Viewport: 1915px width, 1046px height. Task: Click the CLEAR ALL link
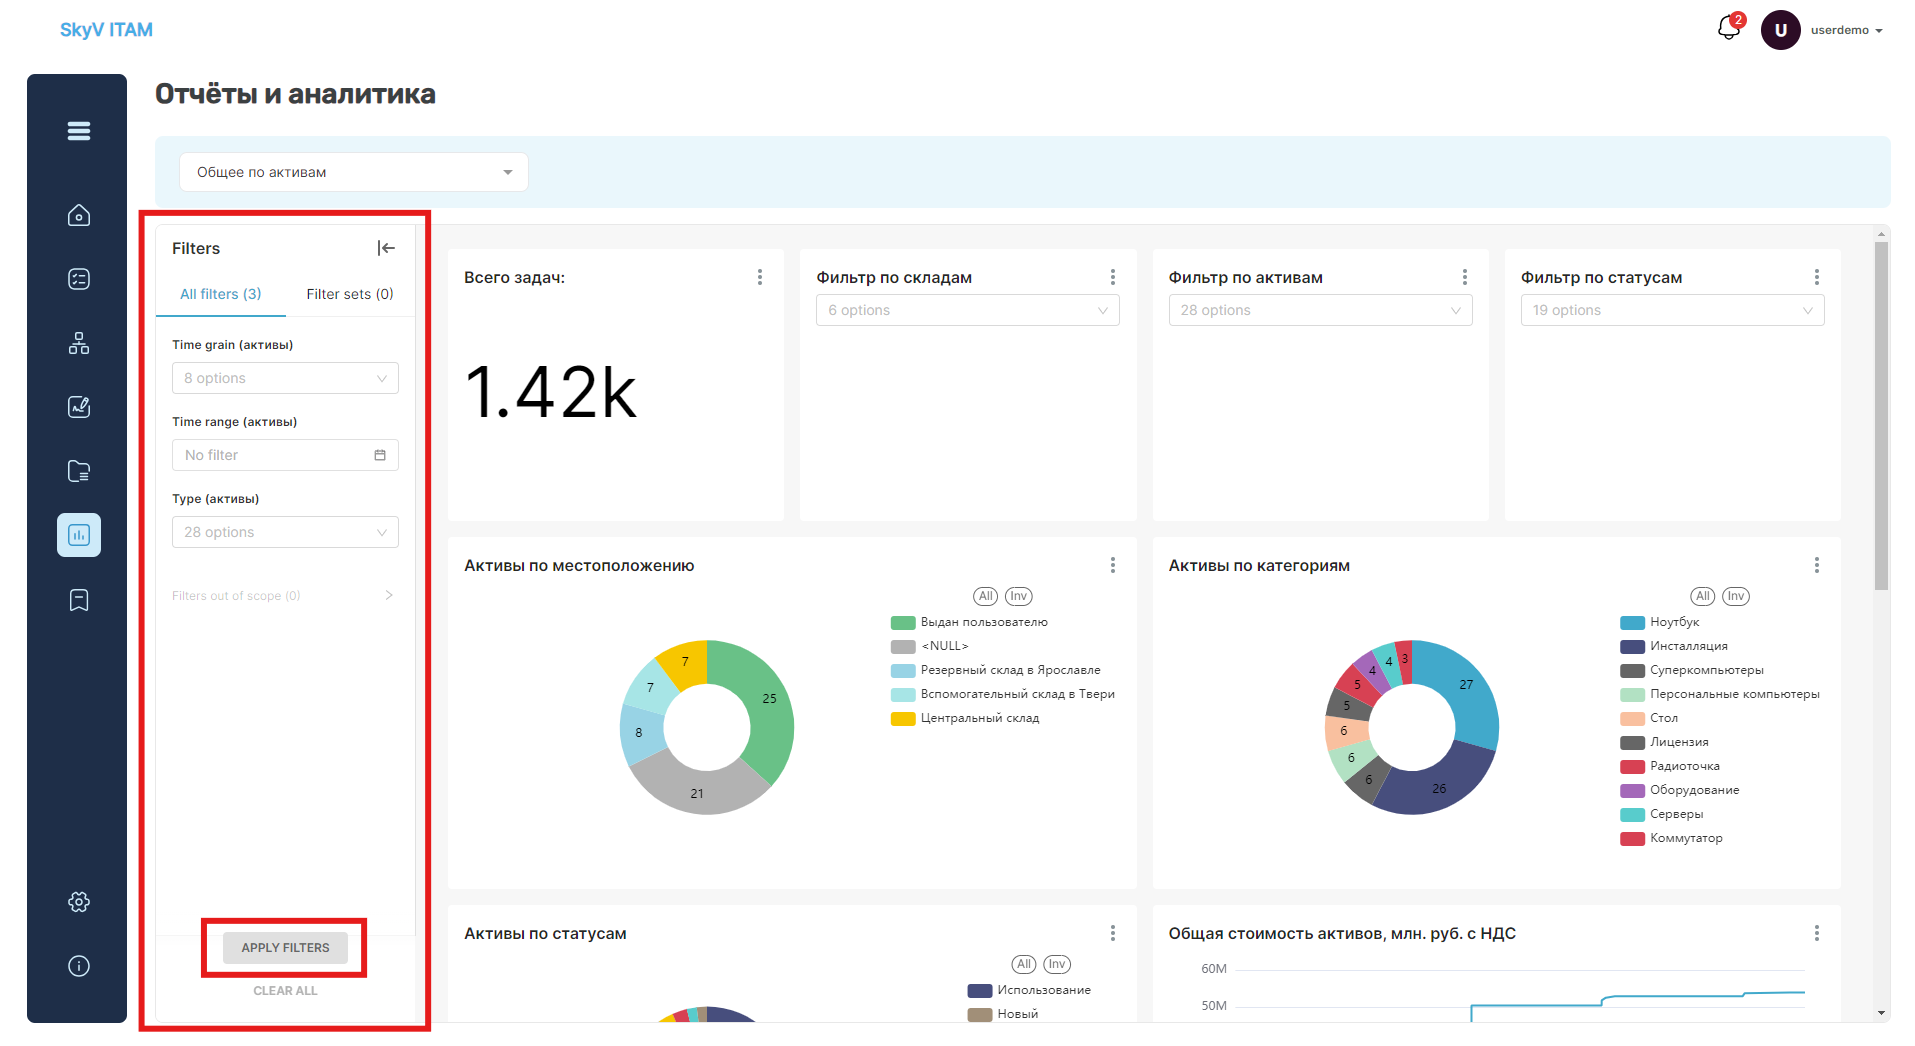pos(285,991)
